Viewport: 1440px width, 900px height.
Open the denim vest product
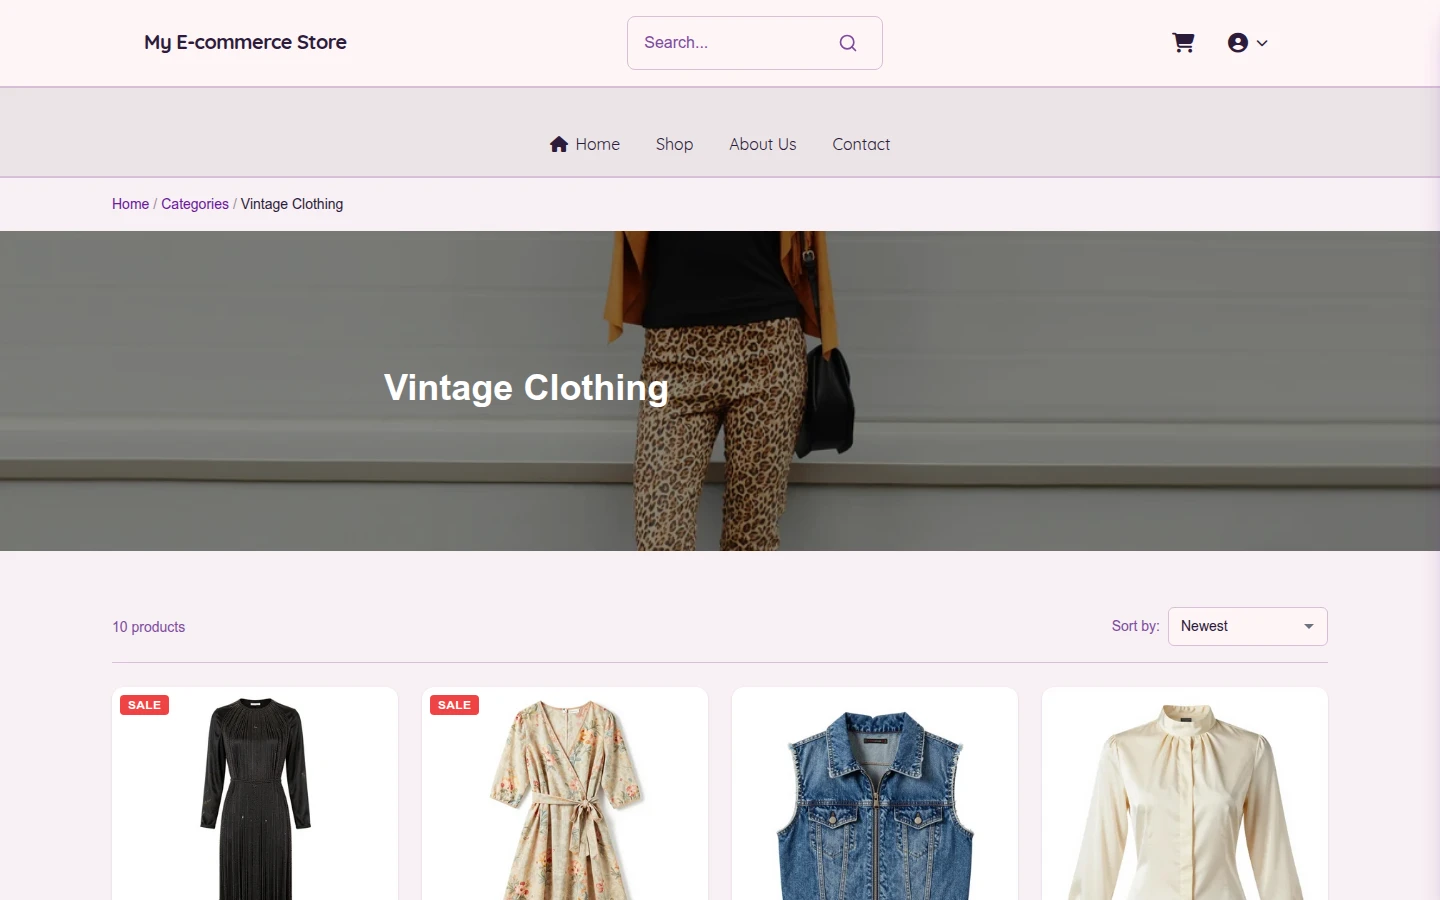875,794
